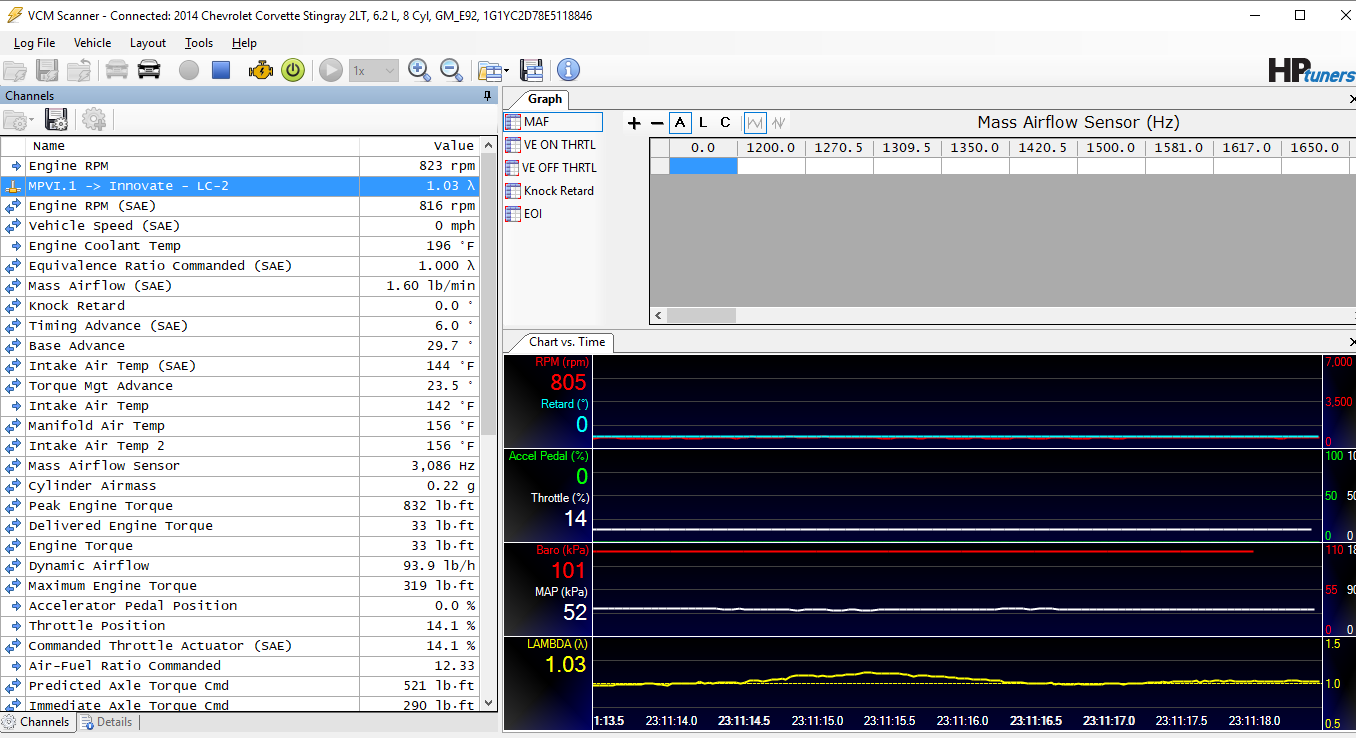Click the save channel config icon
The image size is (1356, 738).
pos(56,120)
